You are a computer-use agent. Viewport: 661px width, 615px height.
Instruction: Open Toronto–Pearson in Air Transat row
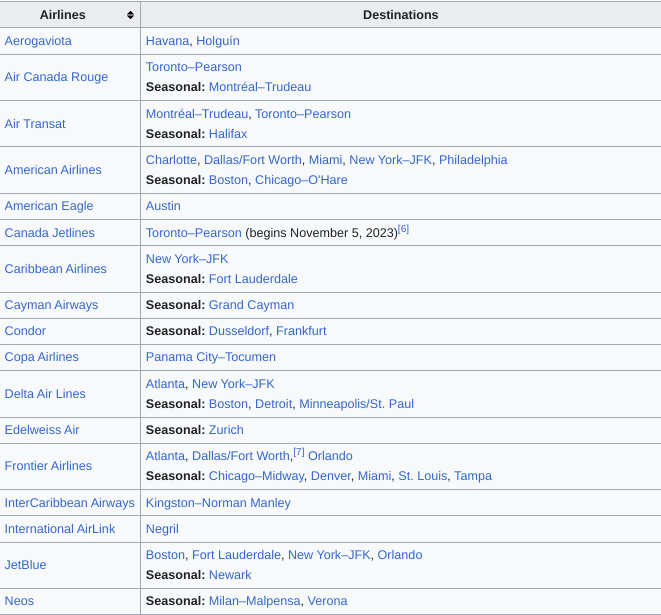click(303, 114)
